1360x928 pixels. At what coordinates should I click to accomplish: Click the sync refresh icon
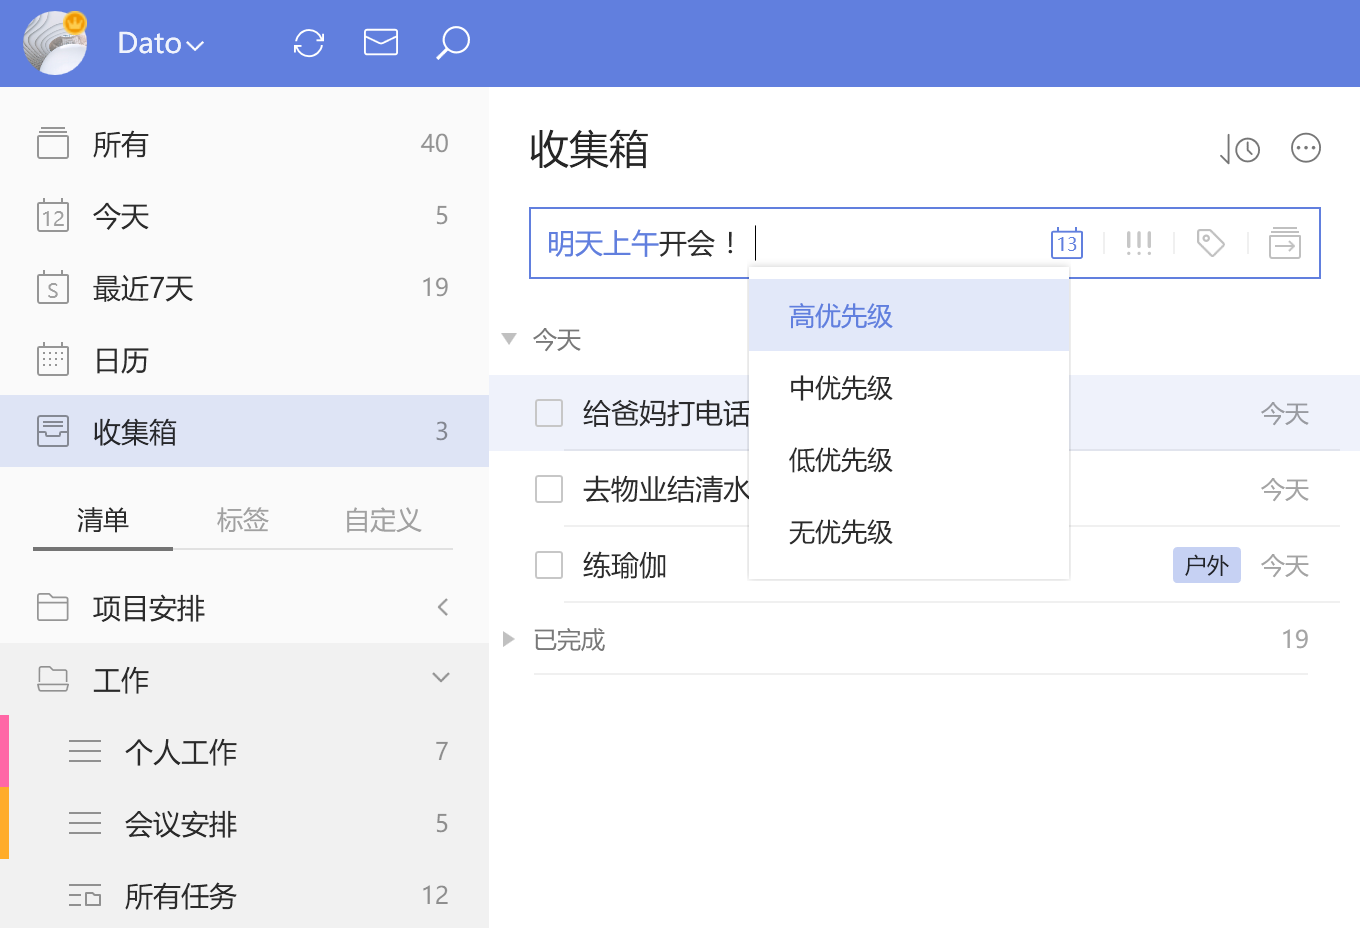click(309, 43)
